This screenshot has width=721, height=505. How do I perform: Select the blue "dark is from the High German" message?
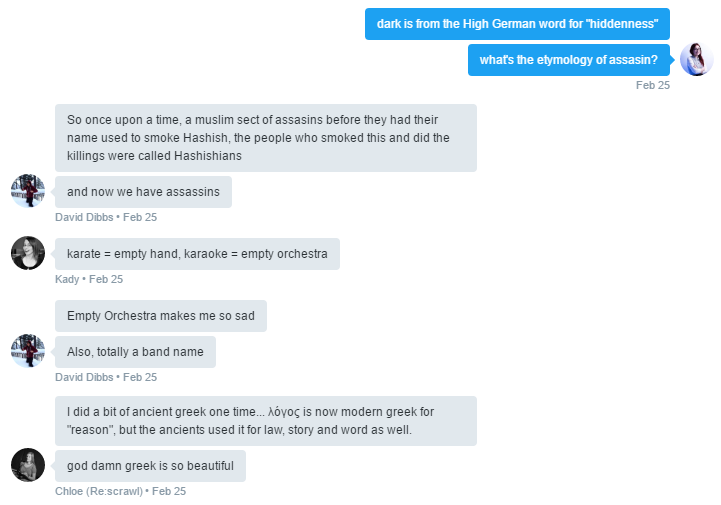tap(517, 24)
